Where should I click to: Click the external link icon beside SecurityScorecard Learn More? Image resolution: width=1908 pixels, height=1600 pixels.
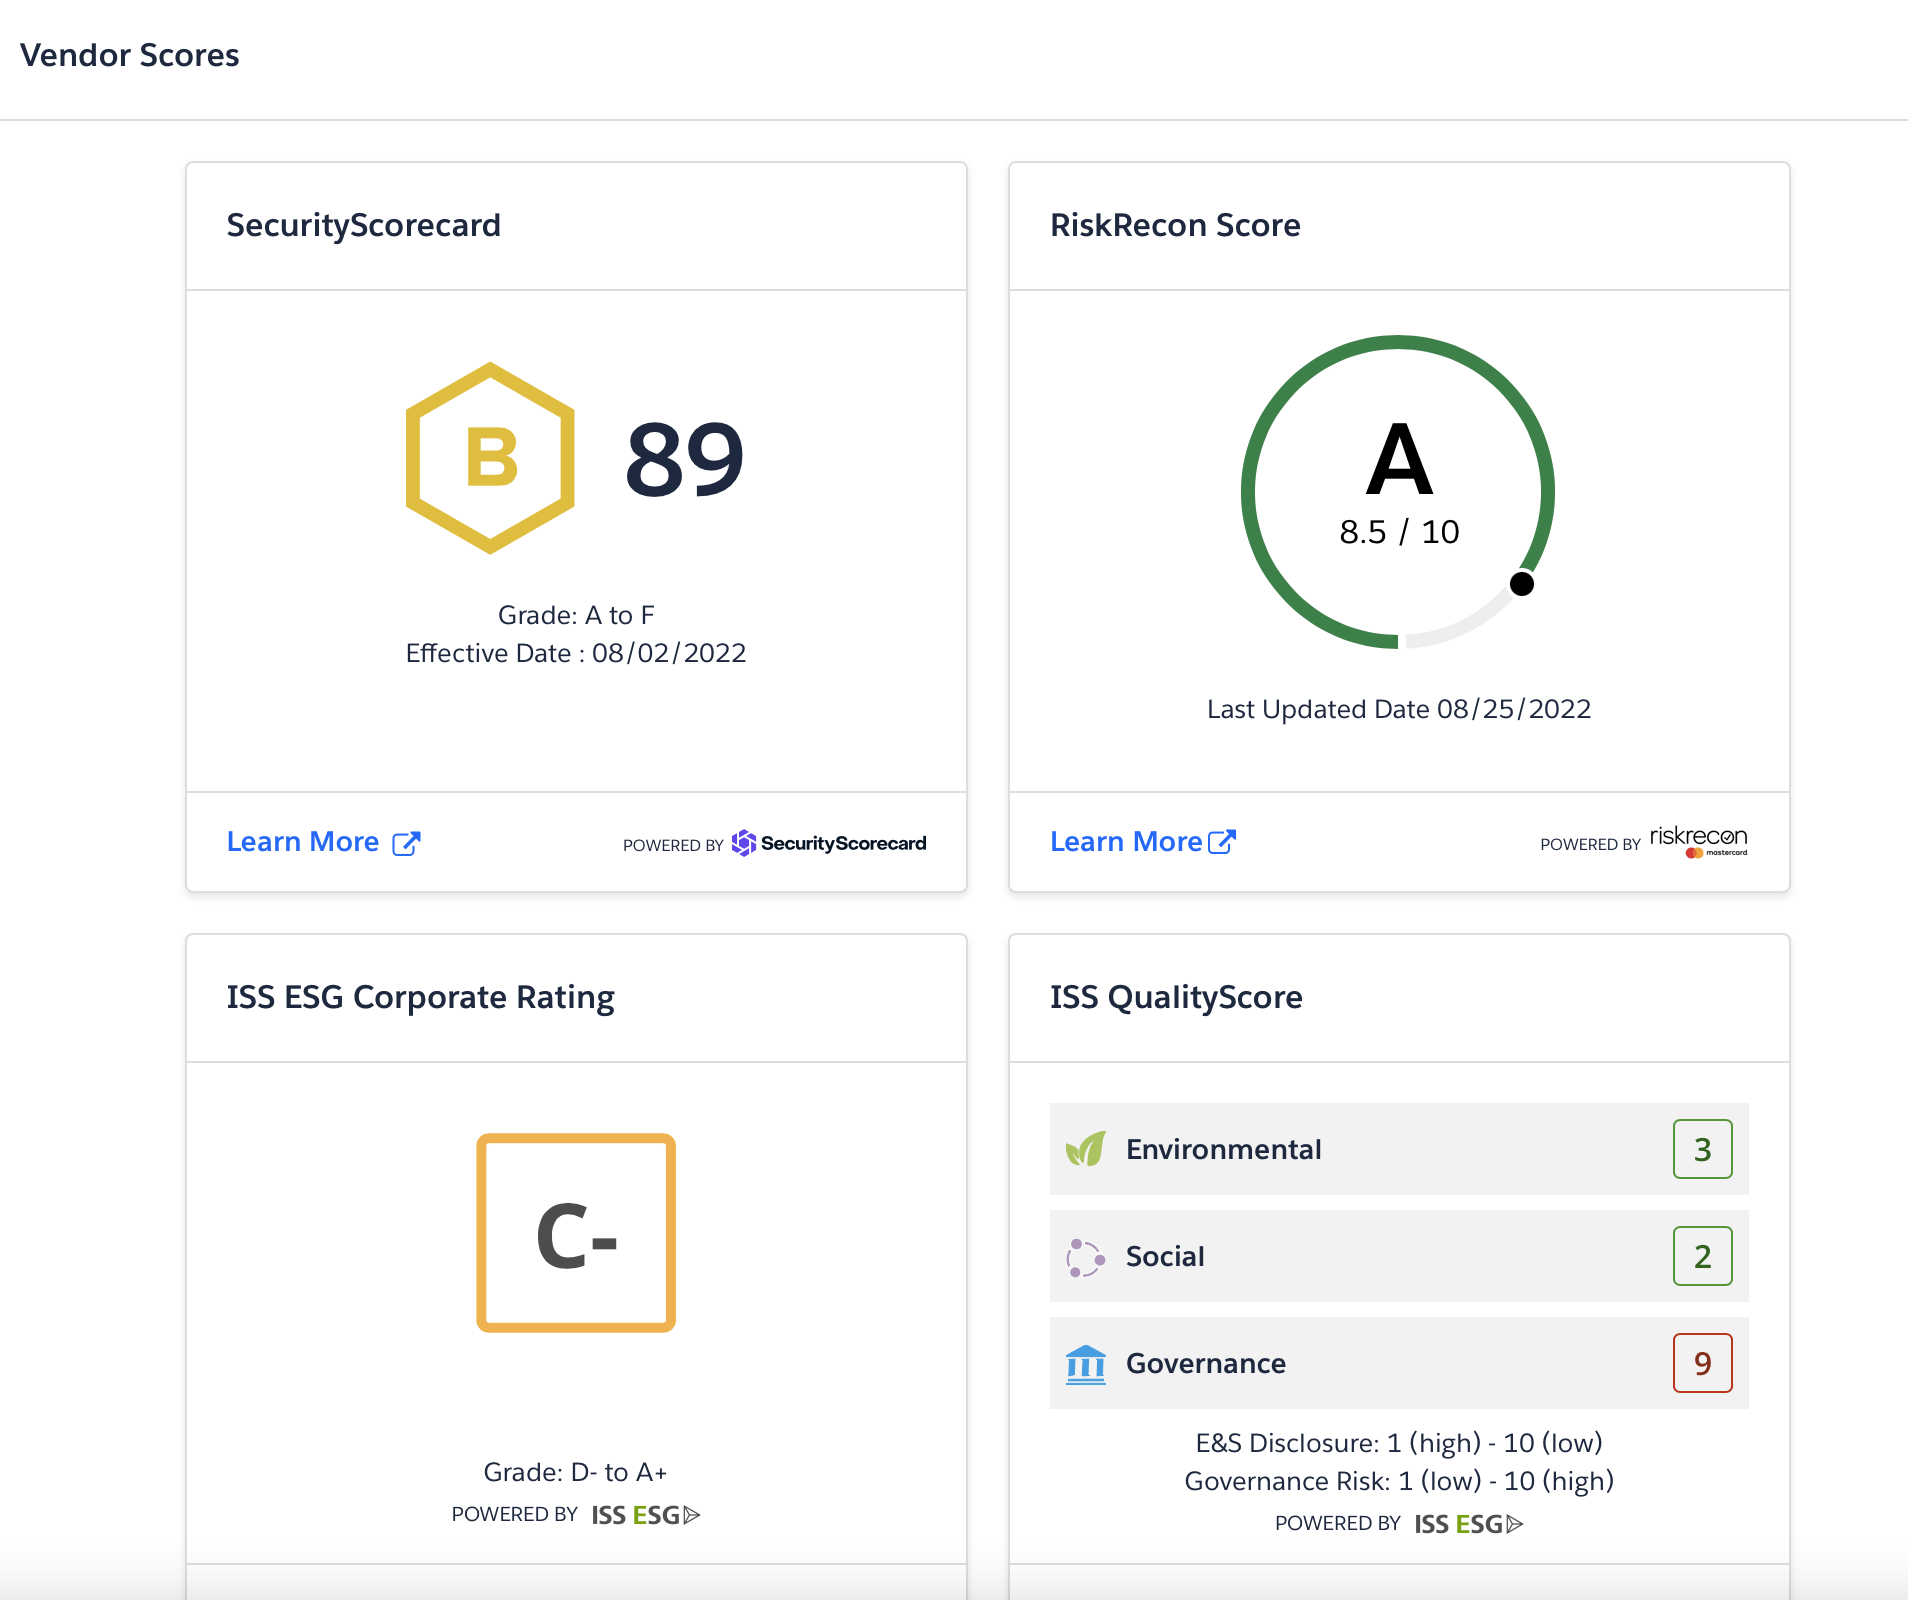tap(406, 843)
